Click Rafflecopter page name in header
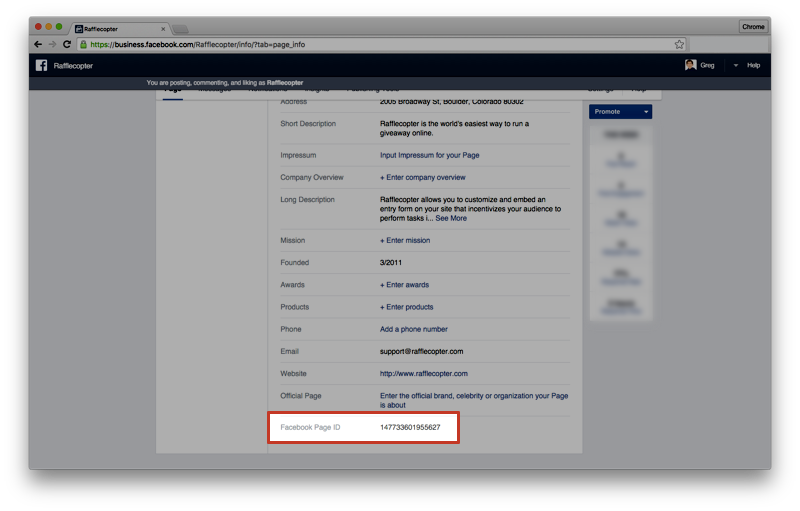The width and height of the screenshot is (800, 511). pyautogui.click(x=73, y=66)
